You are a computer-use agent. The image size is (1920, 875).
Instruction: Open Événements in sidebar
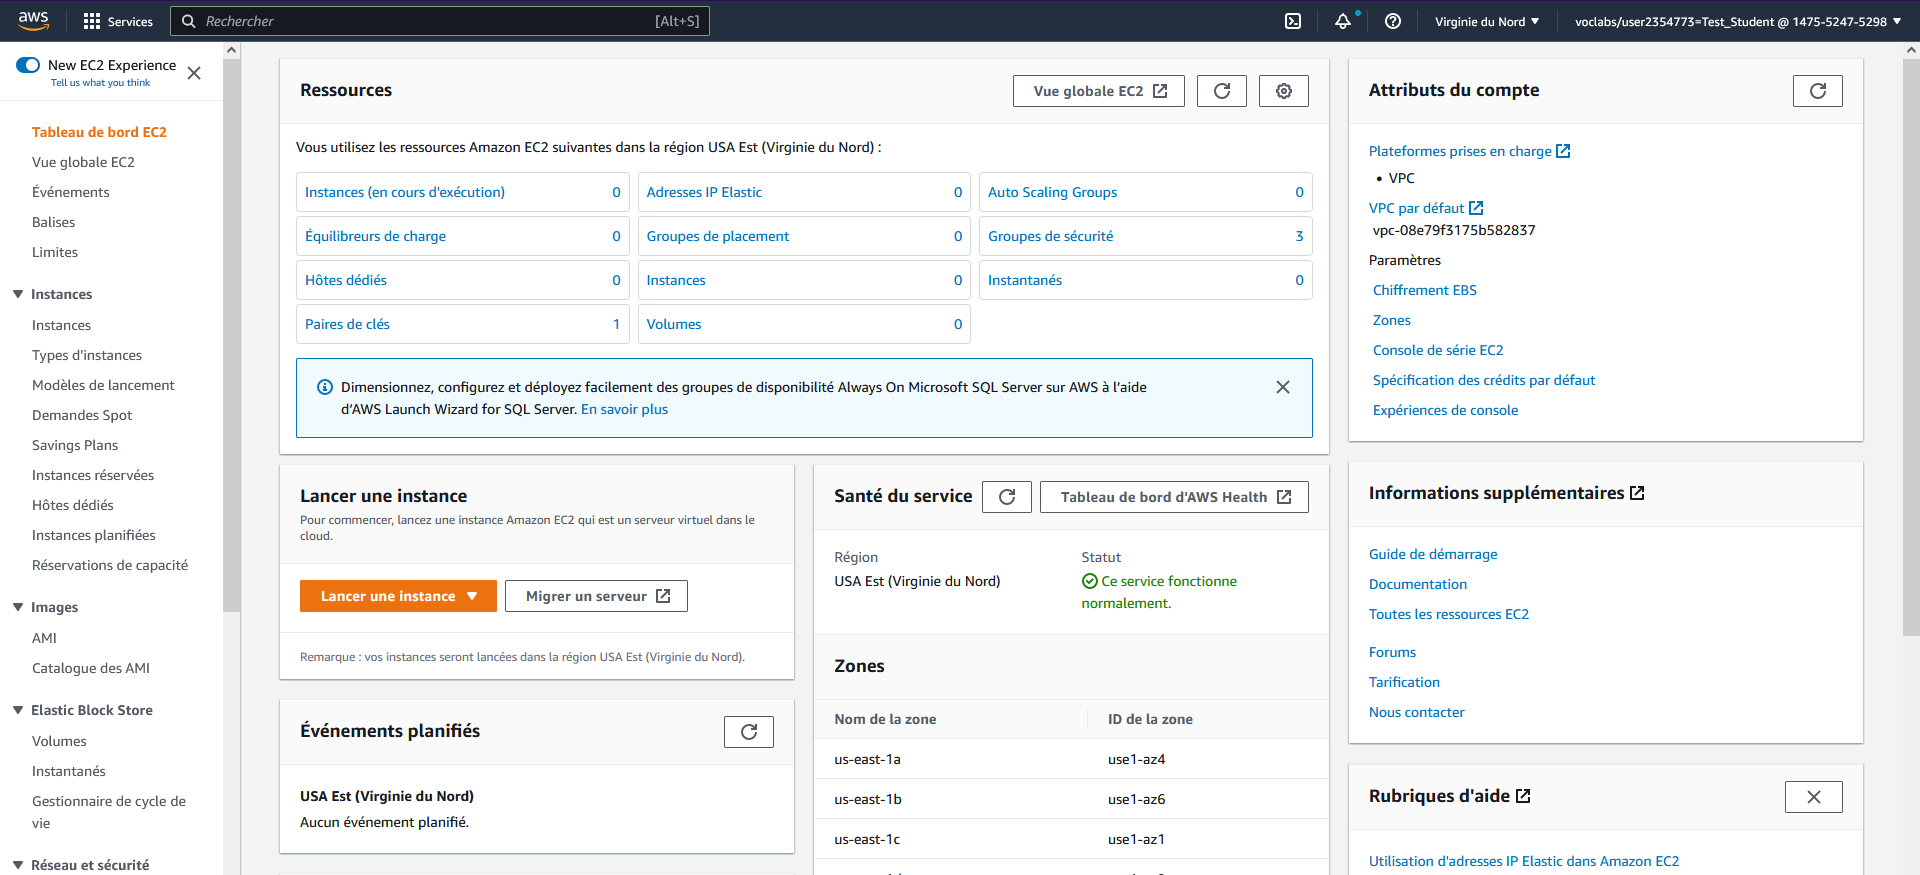(71, 192)
